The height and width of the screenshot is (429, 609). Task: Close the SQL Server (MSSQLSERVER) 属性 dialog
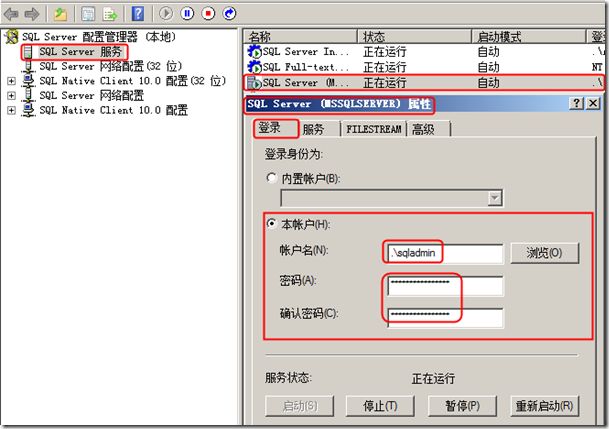pyautogui.click(x=593, y=103)
